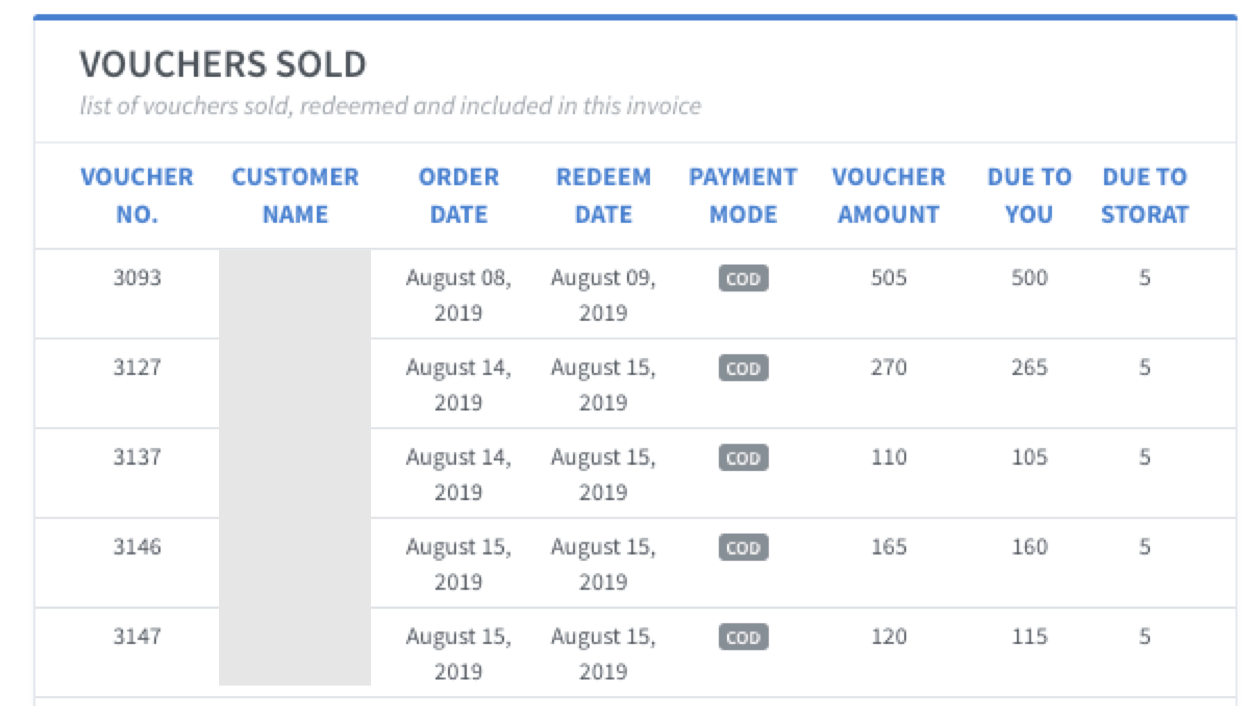Click the 265 due-to-you amount
The height and width of the screenshot is (706, 1250).
coord(1029,368)
